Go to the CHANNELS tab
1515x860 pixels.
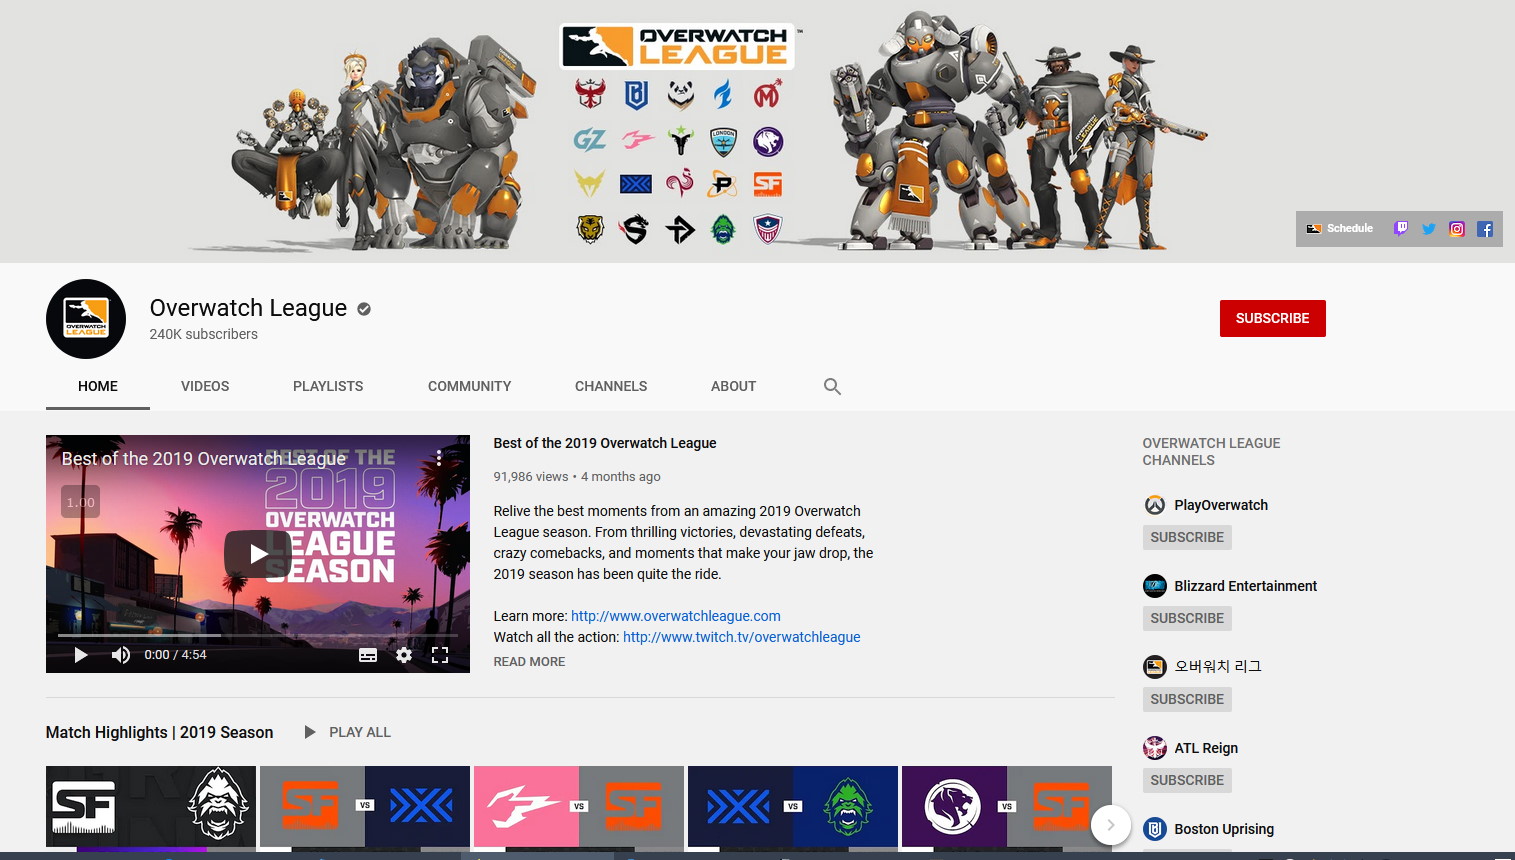(611, 386)
